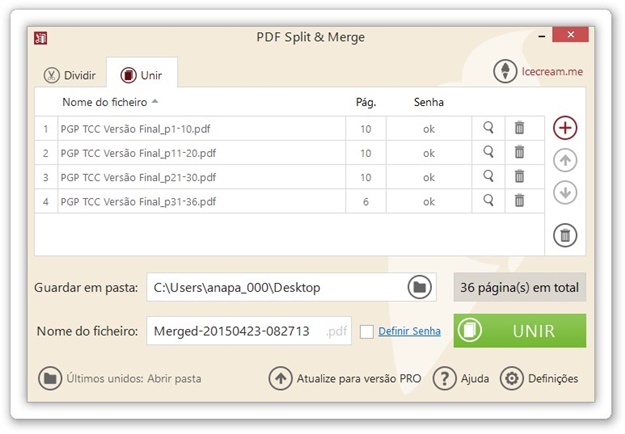Select row PGP TCC Versão Final_p11-20.pdf
This screenshot has height=434, width=625.
click(289, 153)
